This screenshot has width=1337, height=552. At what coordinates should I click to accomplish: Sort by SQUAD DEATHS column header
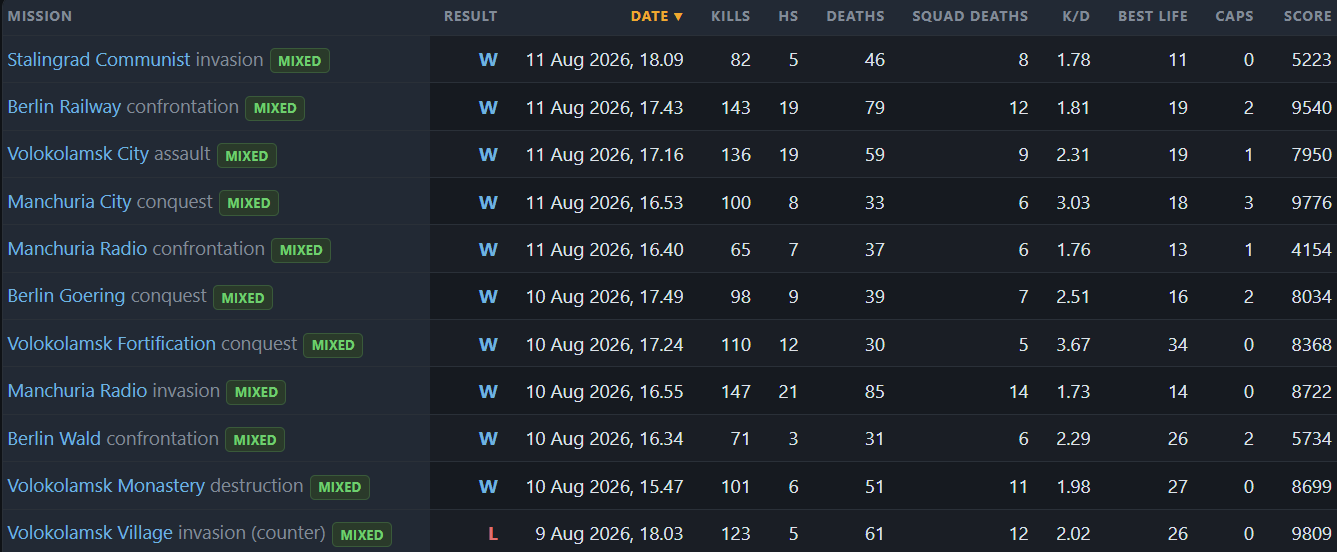(970, 16)
